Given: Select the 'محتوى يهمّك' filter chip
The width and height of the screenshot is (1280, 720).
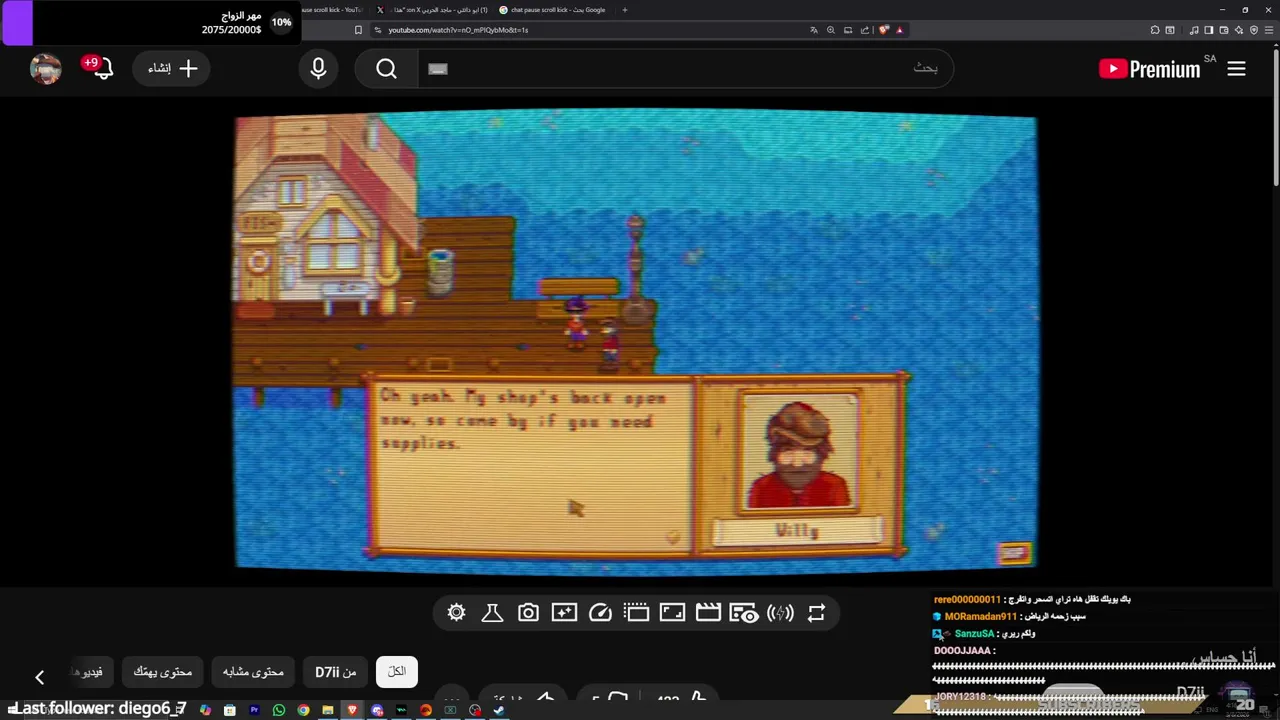Looking at the screenshot, I should [x=162, y=672].
